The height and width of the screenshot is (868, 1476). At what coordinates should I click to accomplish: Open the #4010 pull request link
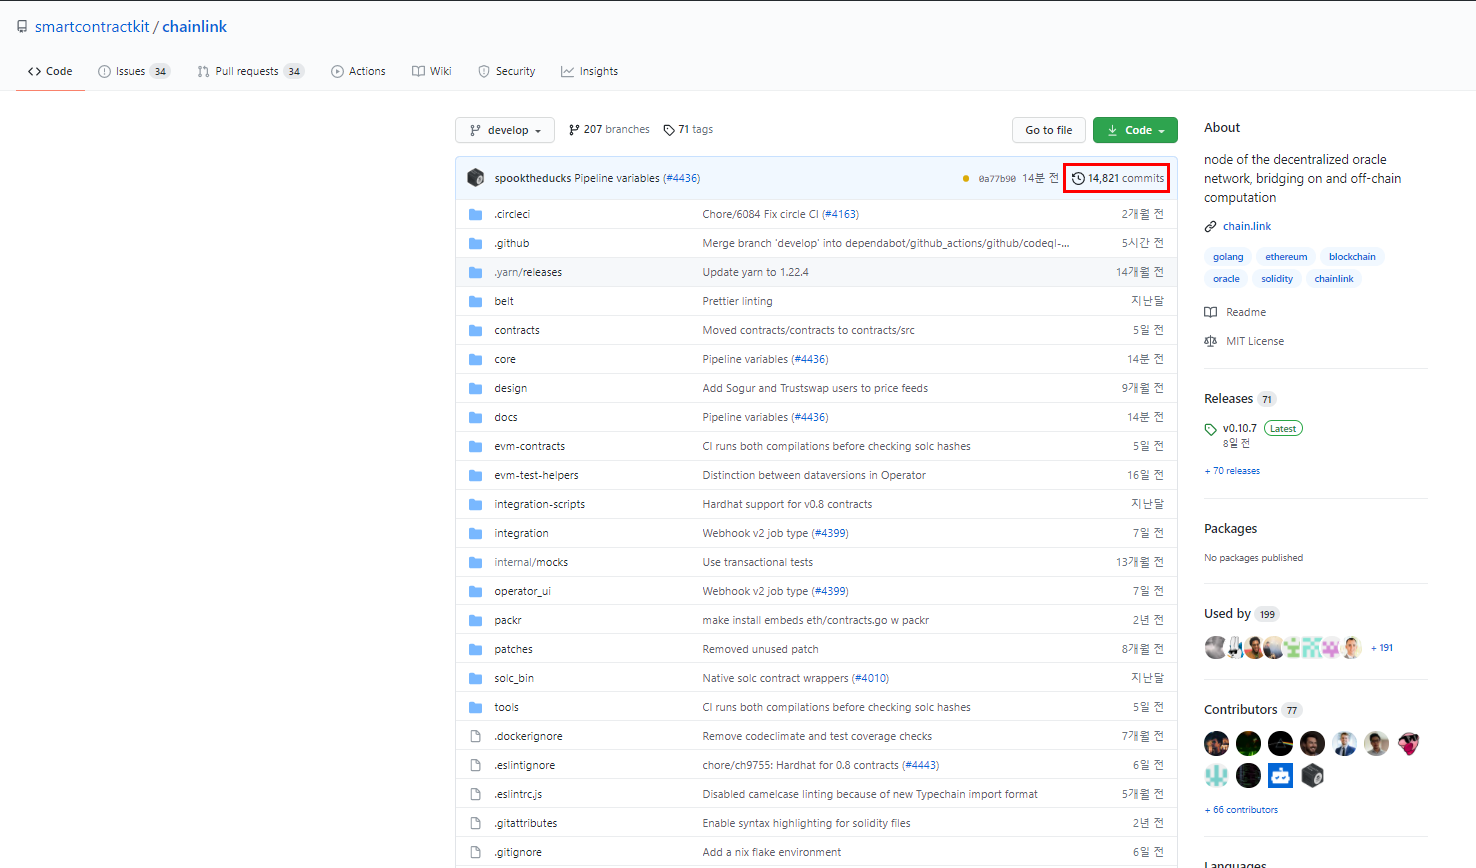tap(871, 678)
